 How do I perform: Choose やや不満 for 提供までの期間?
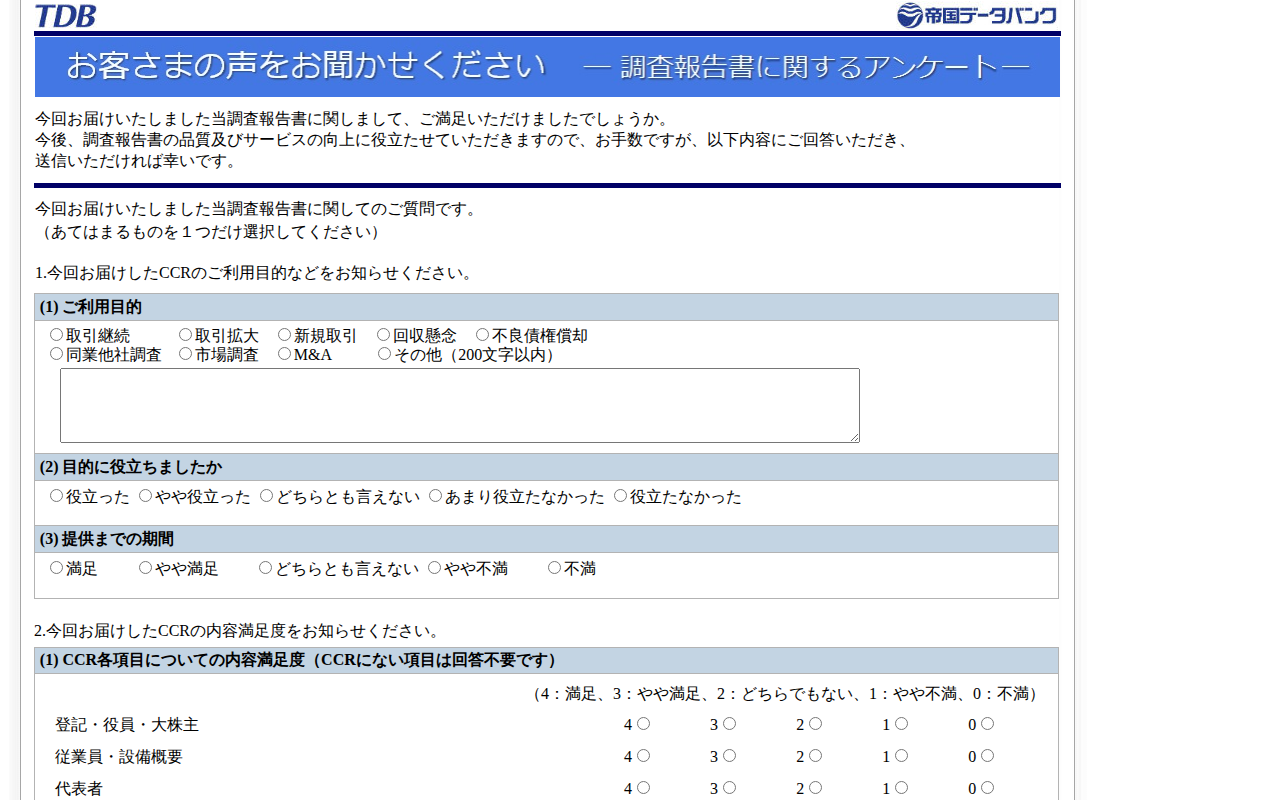pyautogui.click(x=434, y=567)
